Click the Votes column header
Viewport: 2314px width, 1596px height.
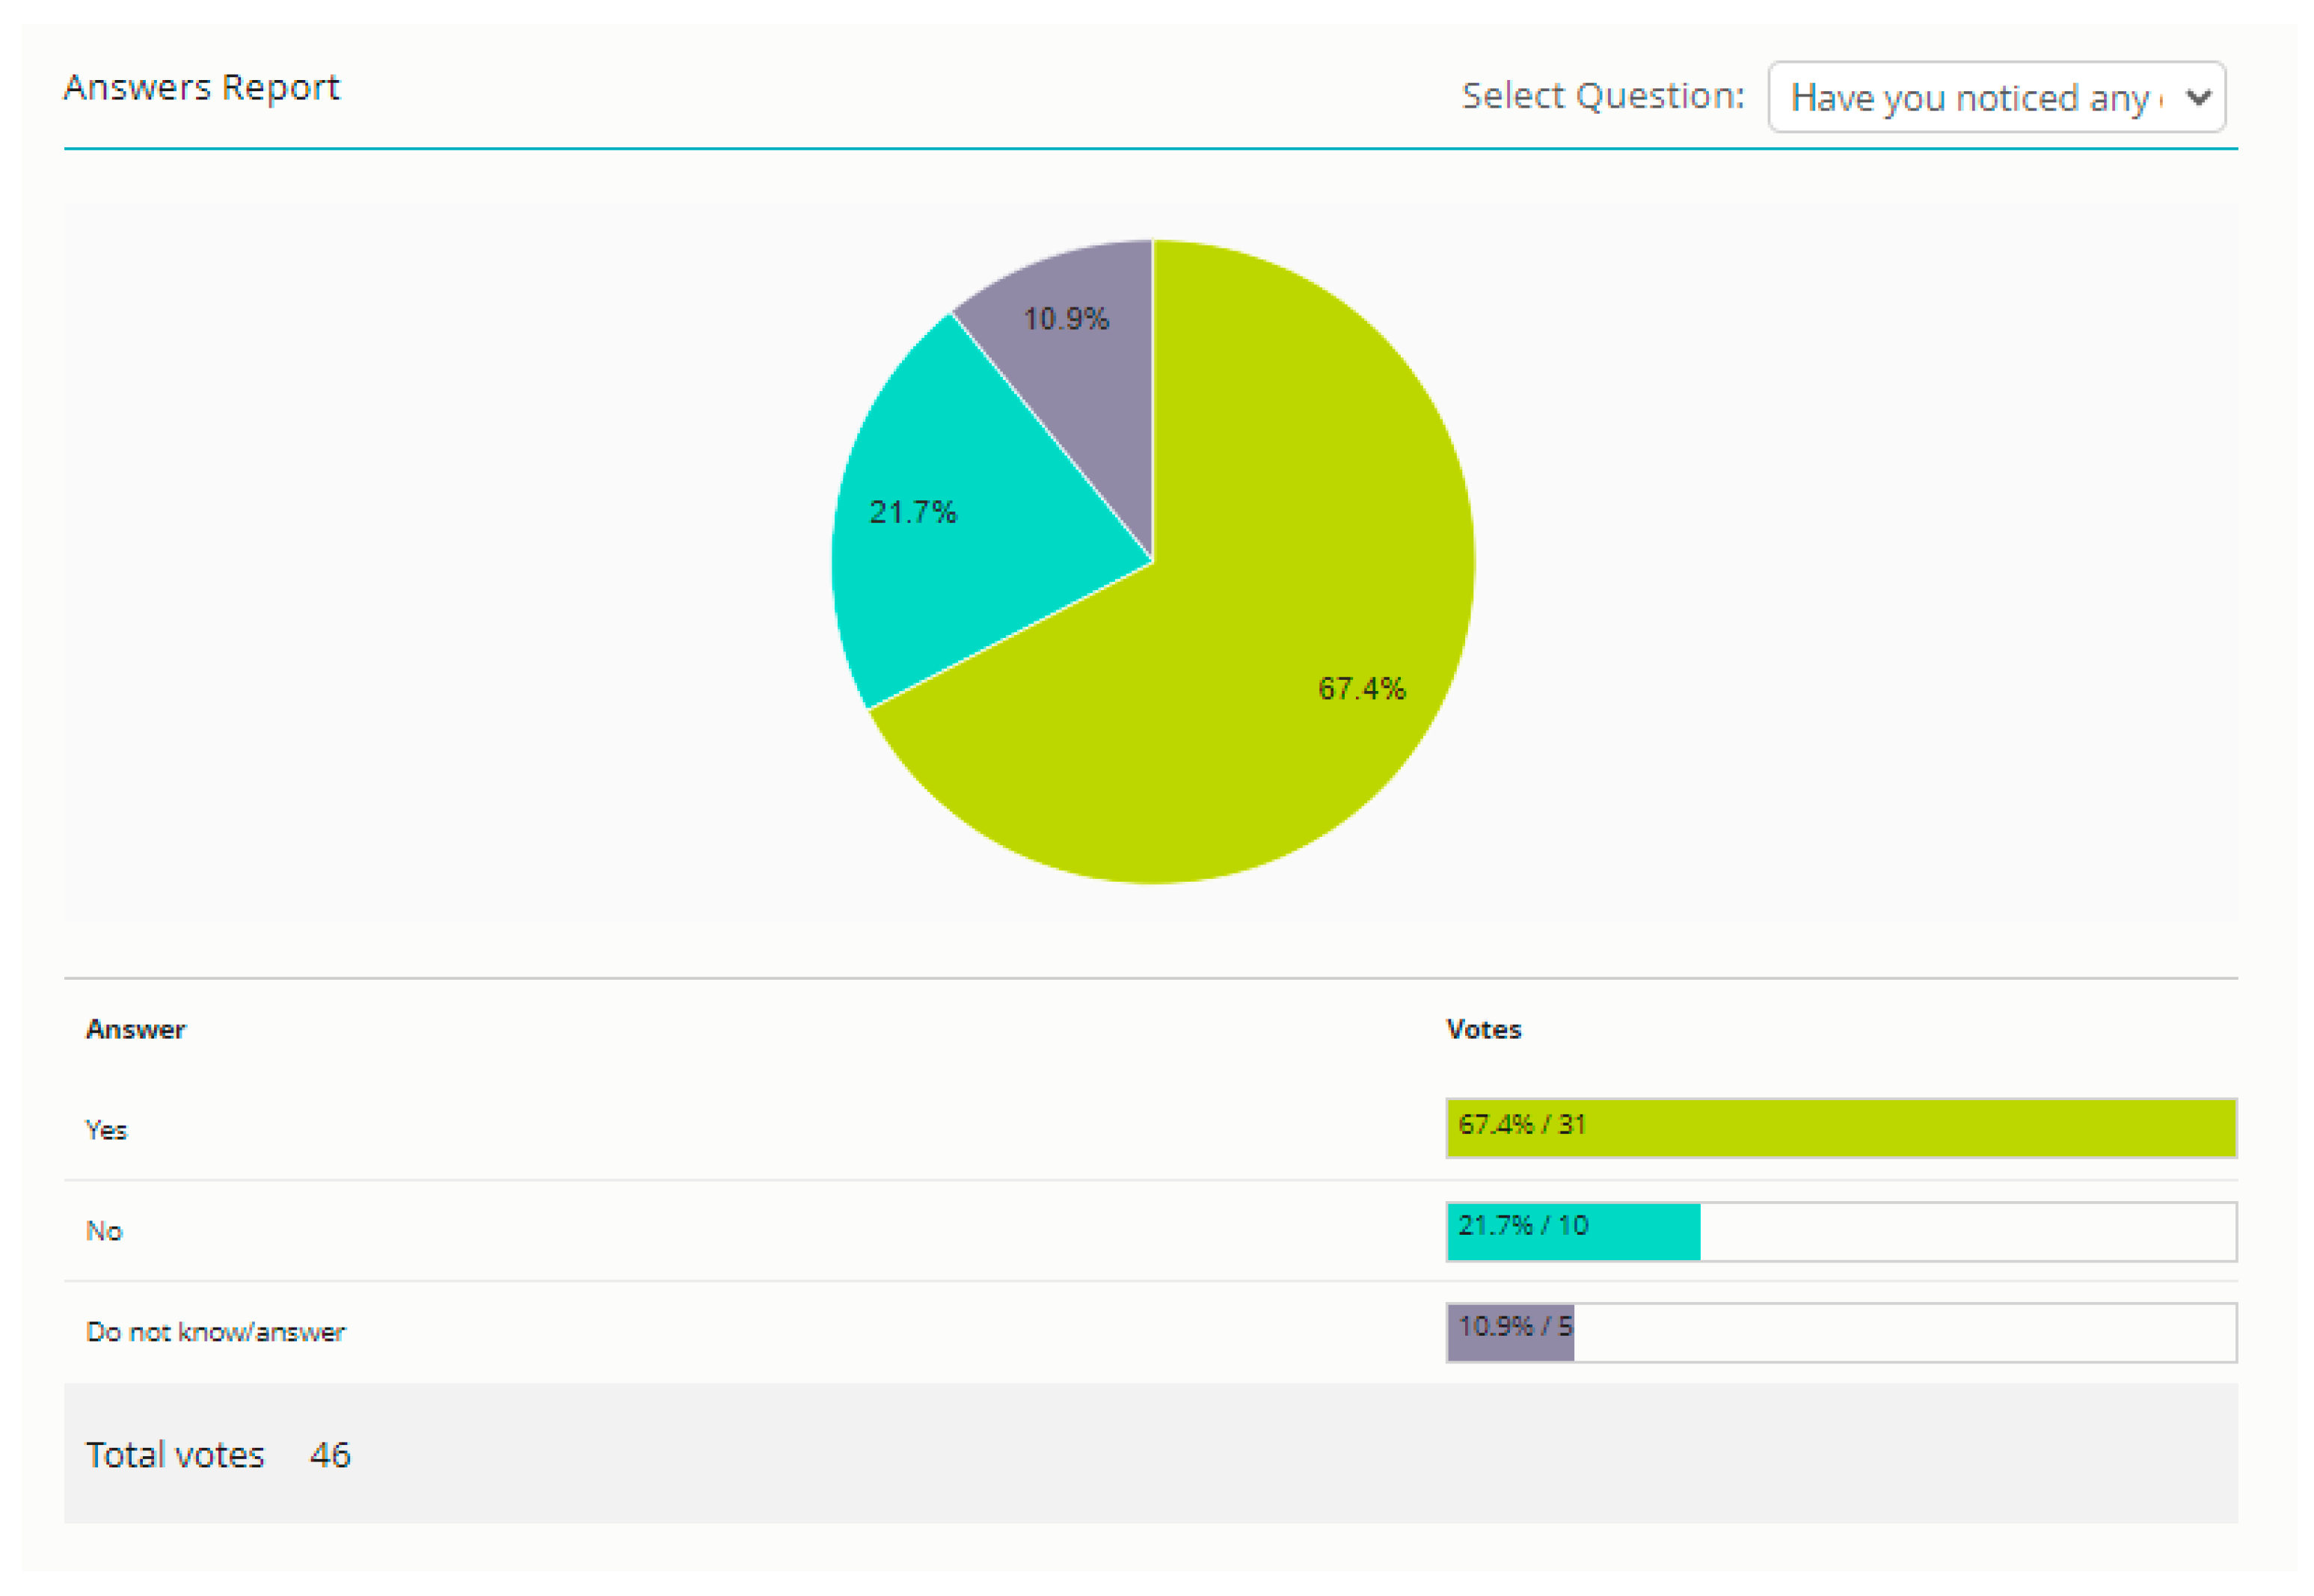coord(1484,1030)
